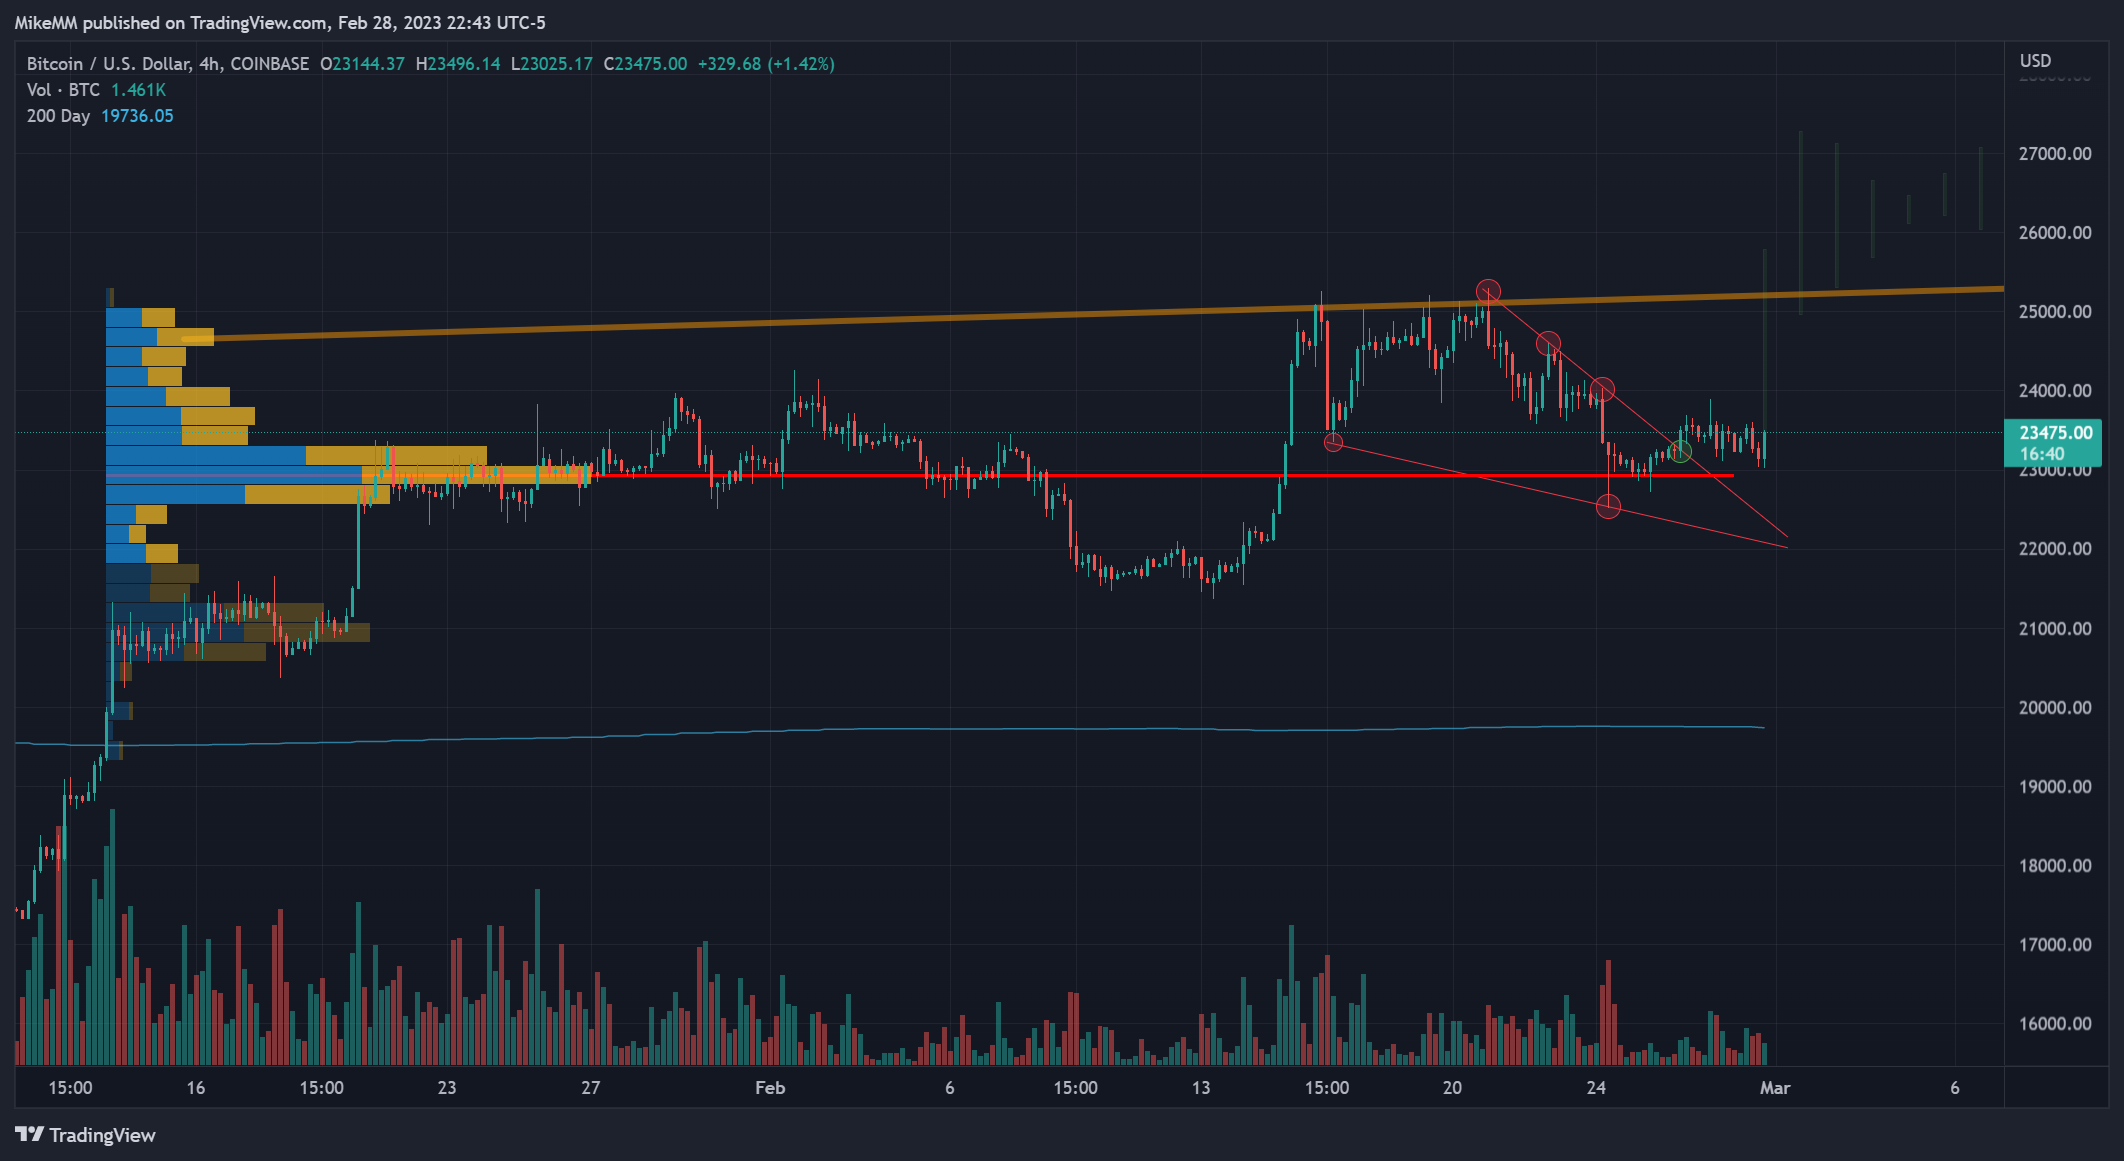The height and width of the screenshot is (1161, 2124).
Task: Click the 26000.00 price axis label
Action: [2055, 233]
